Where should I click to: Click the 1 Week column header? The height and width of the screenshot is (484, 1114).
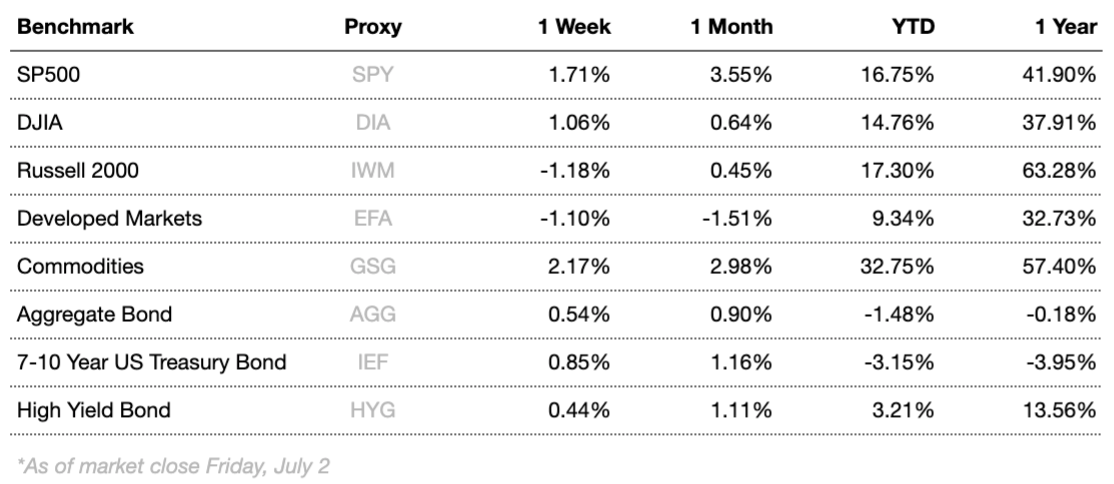coord(574,27)
